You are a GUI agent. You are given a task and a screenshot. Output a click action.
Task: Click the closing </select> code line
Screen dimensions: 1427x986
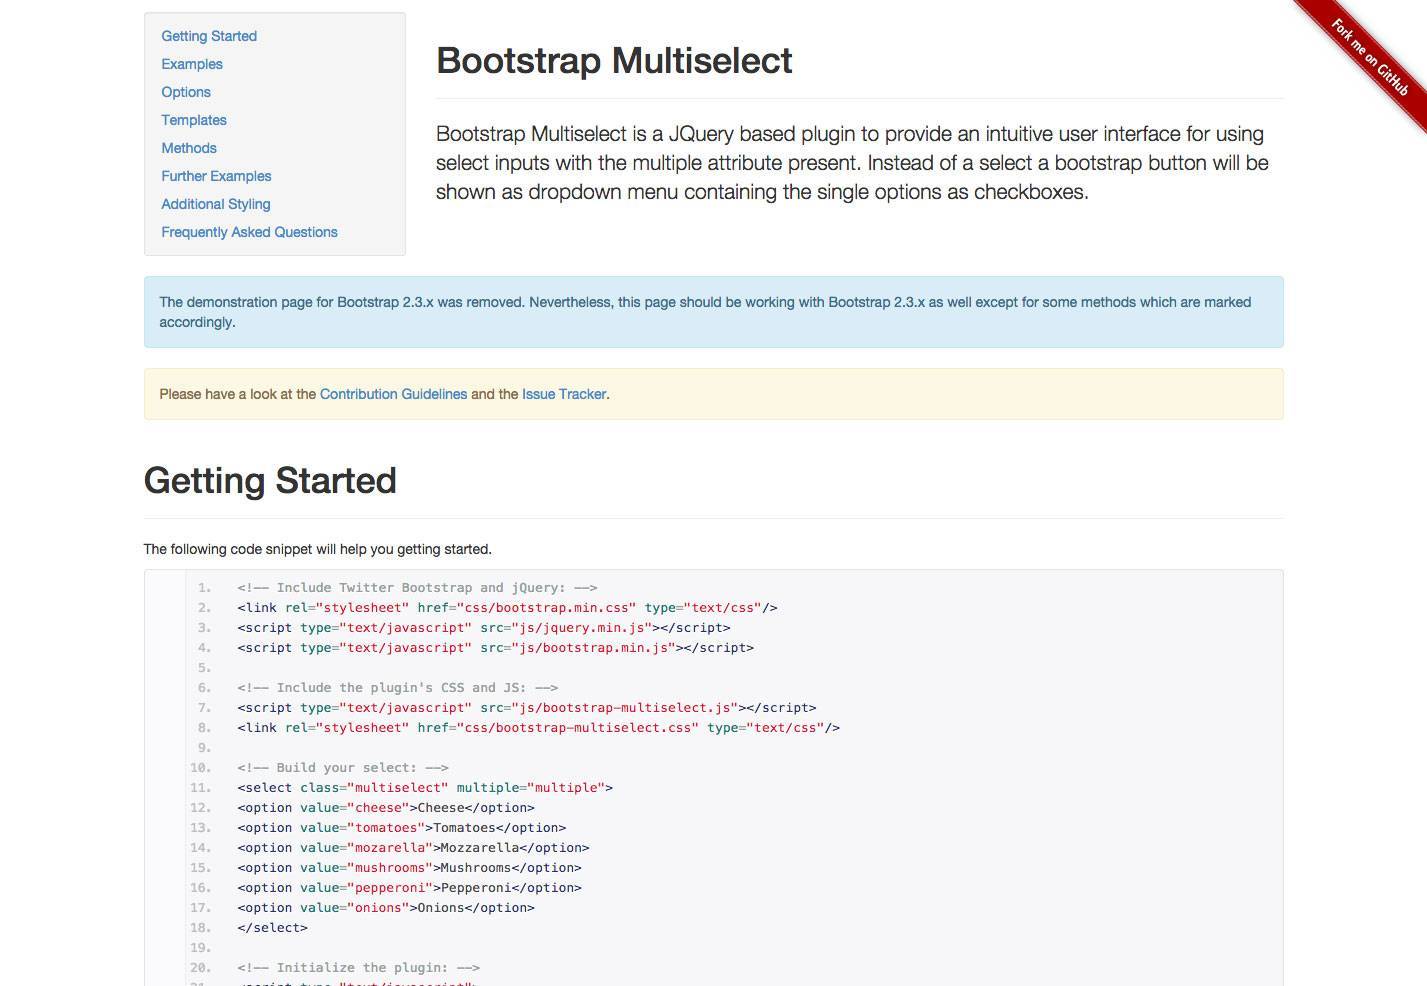pyautogui.click(x=272, y=928)
